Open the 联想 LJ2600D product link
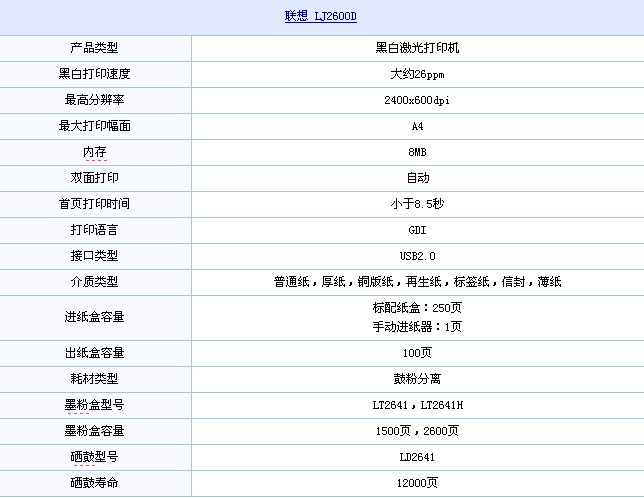The image size is (644, 498). pos(321,17)
